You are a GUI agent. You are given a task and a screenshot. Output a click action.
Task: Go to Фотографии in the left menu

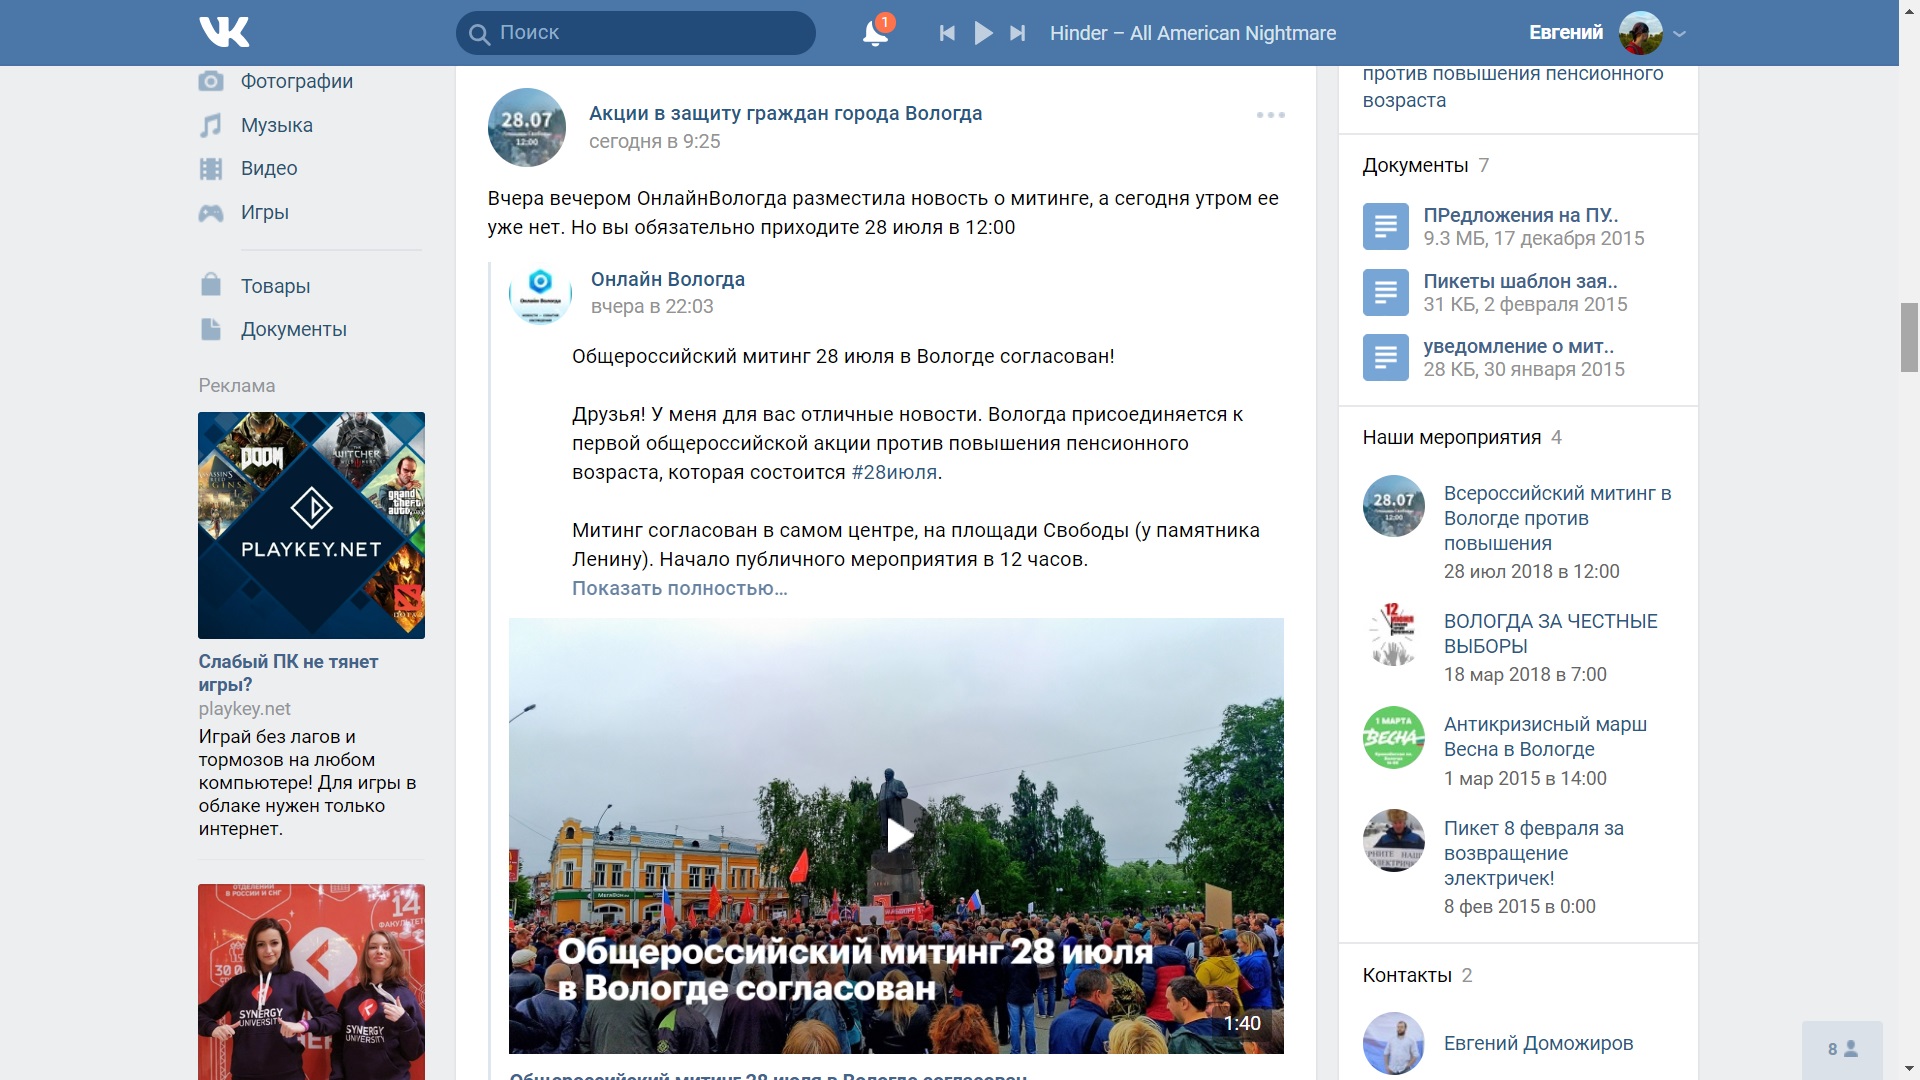coord(296,81)
